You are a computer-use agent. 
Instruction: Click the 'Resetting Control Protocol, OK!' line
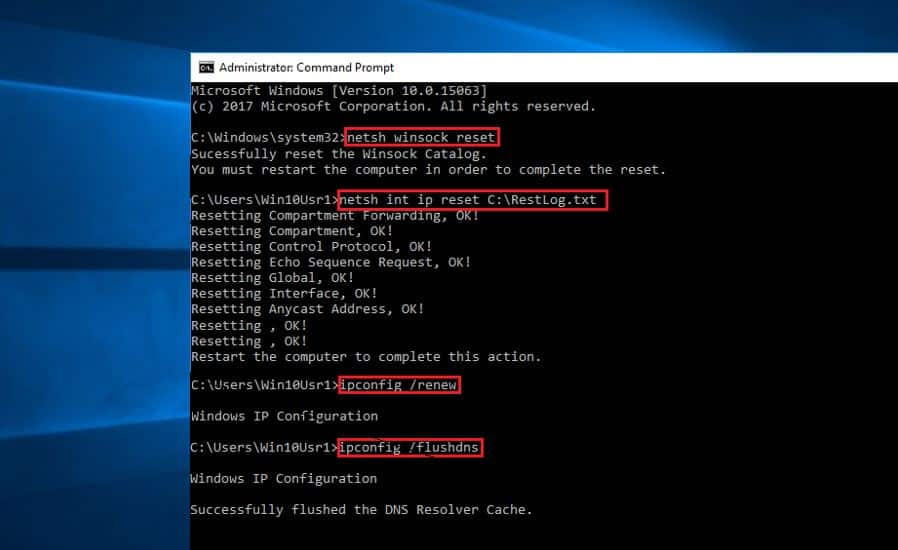coord(311,247)
